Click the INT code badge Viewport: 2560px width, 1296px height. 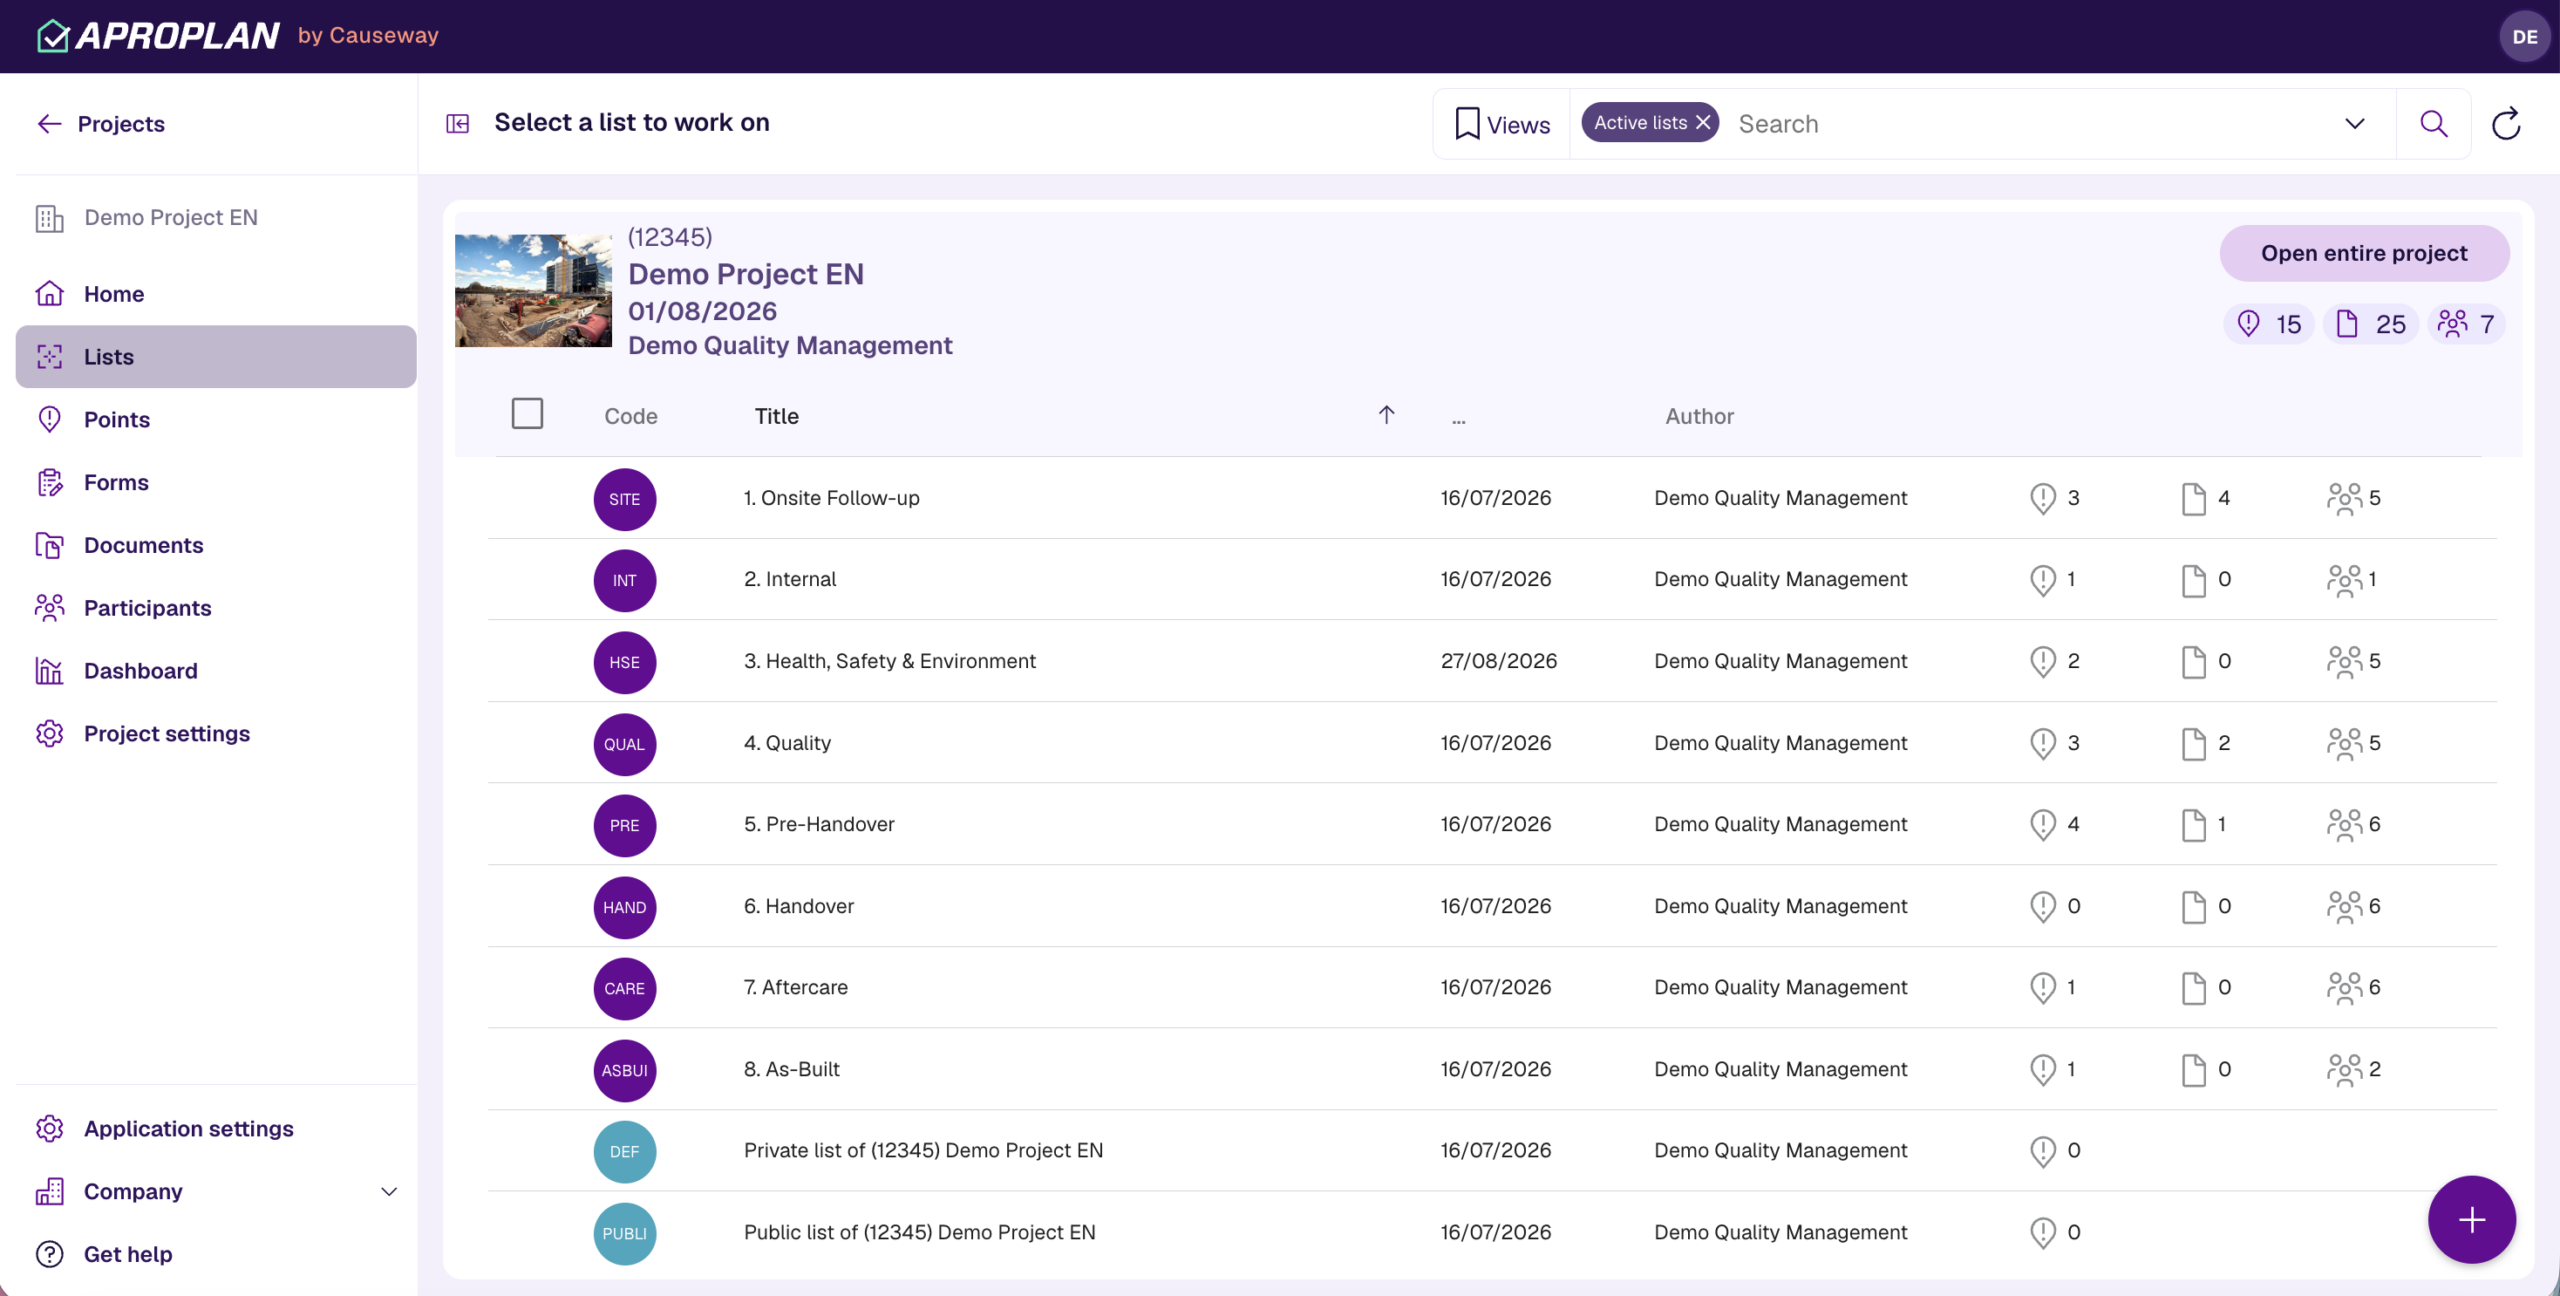click(625, 581)
